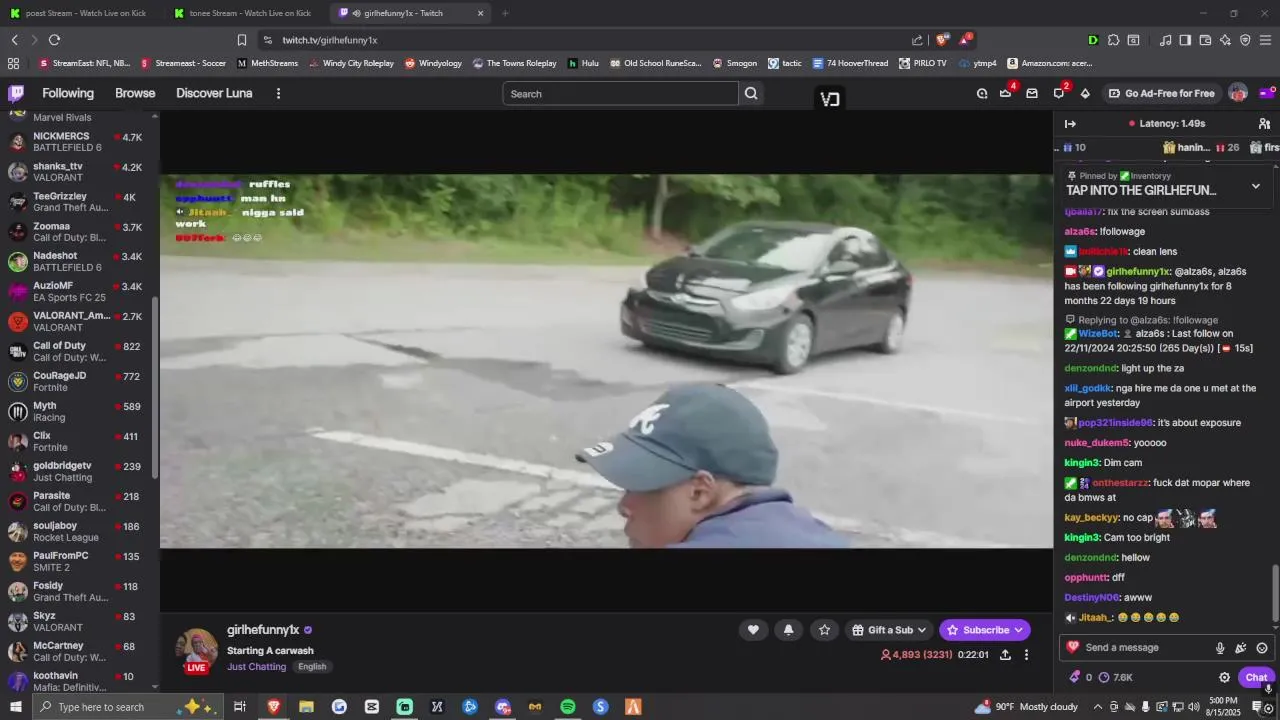The image size is (1280, 720).
Task: Open shanks_ttv channel in sidebar
Action: click(x=80, y=172)
